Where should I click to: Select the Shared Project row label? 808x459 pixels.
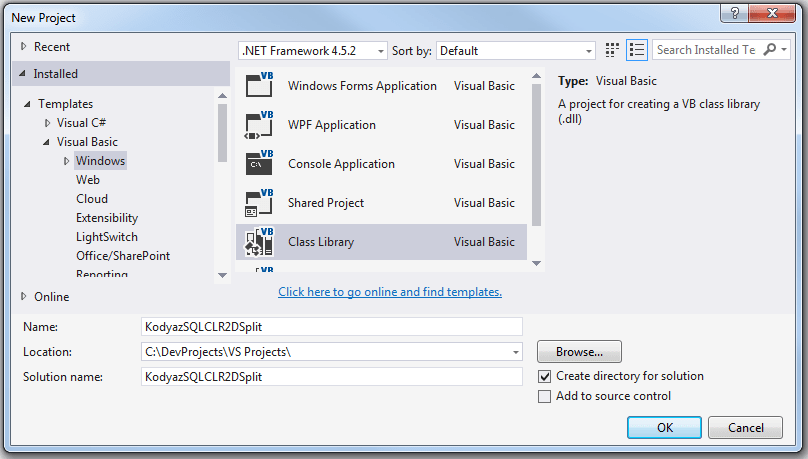click(326, 203)
